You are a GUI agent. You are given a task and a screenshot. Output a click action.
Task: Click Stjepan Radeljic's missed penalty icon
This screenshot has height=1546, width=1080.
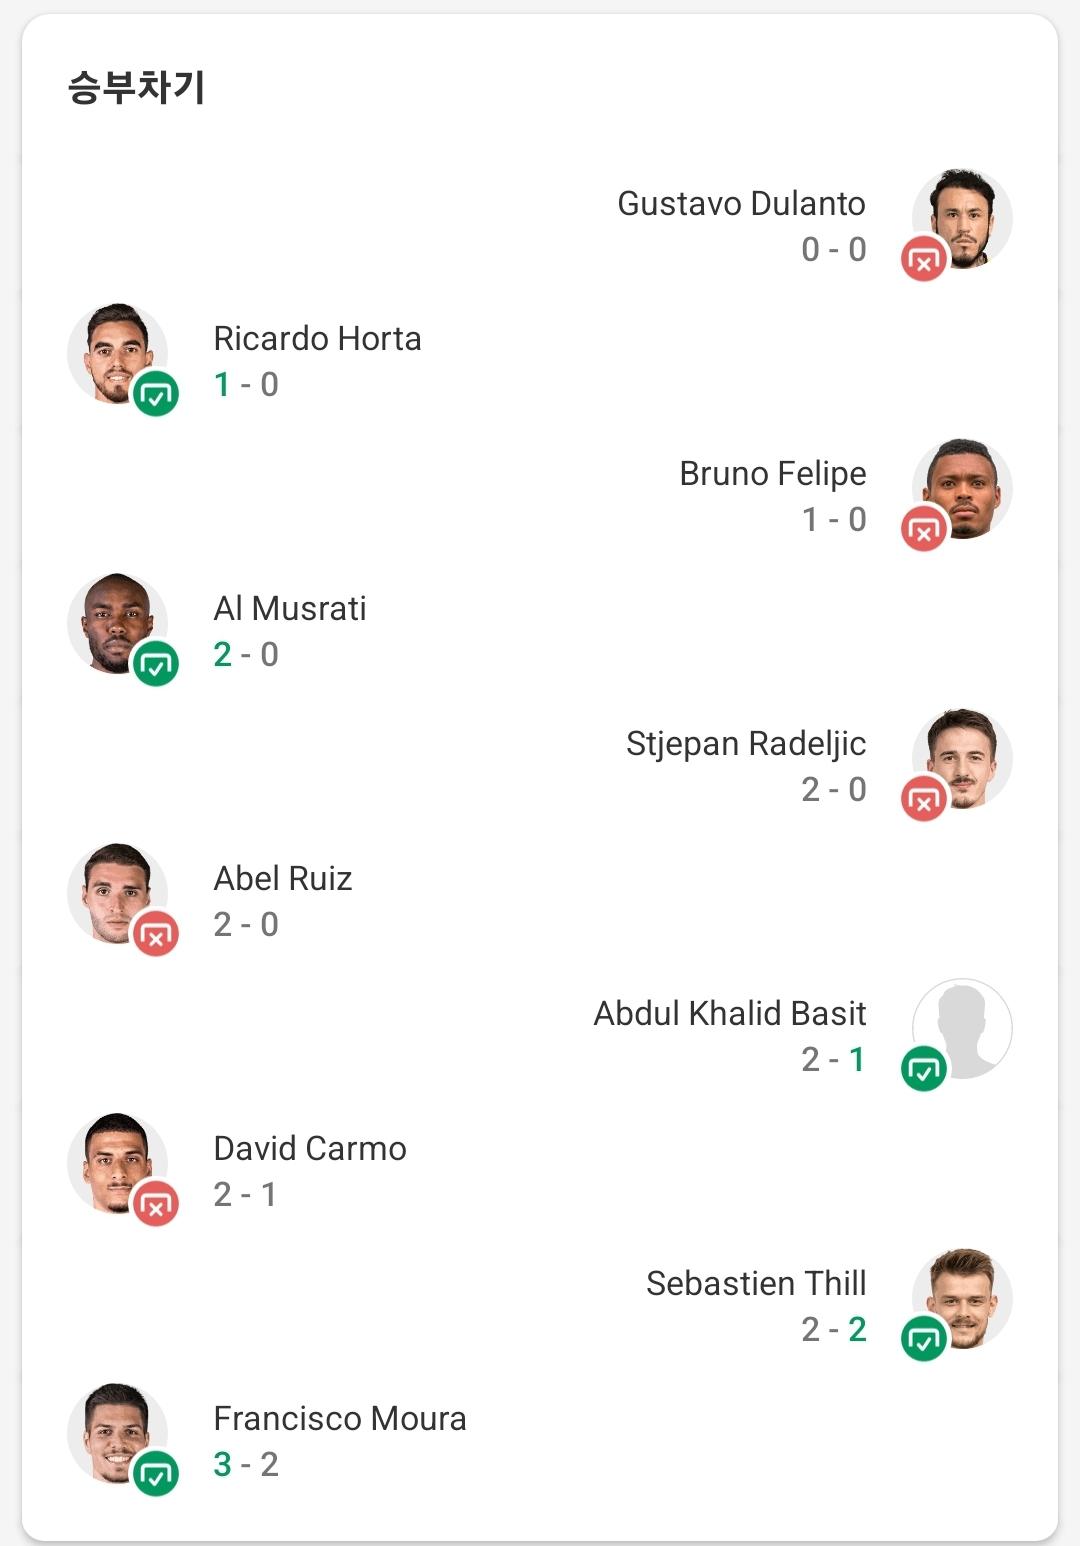click(924, 799)
